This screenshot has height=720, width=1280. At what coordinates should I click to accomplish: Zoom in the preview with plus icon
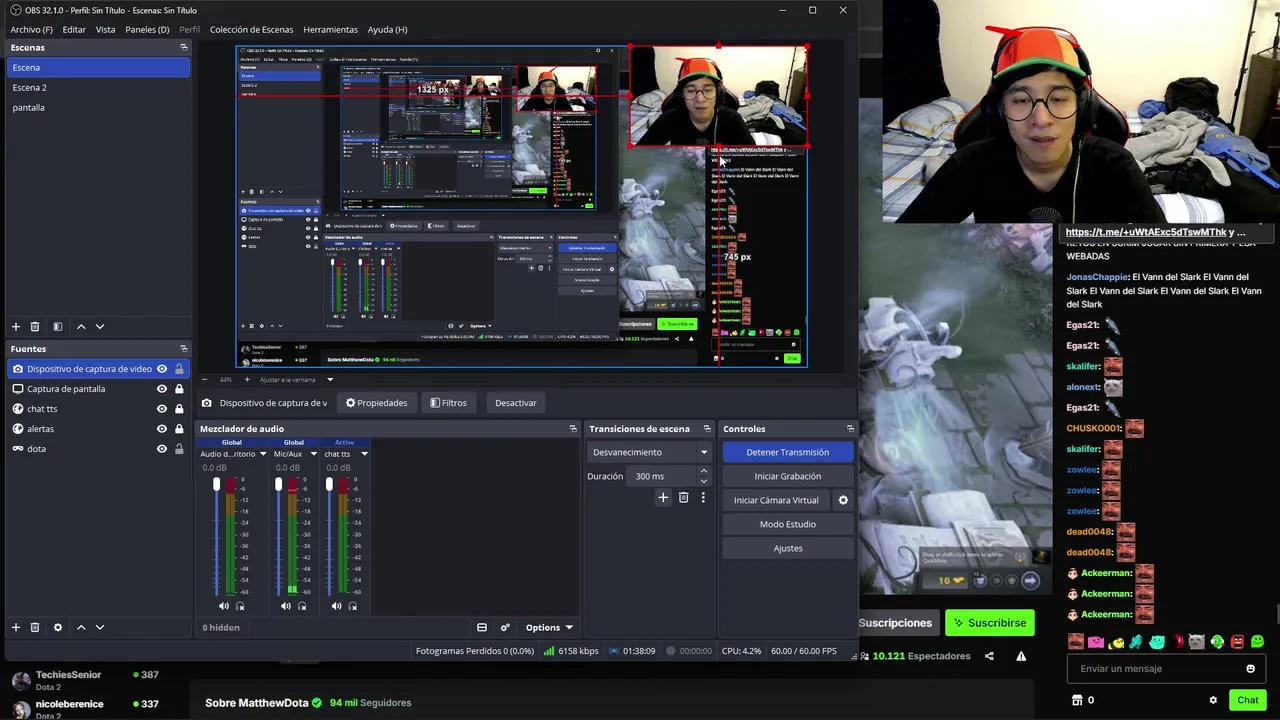[247, 379]
